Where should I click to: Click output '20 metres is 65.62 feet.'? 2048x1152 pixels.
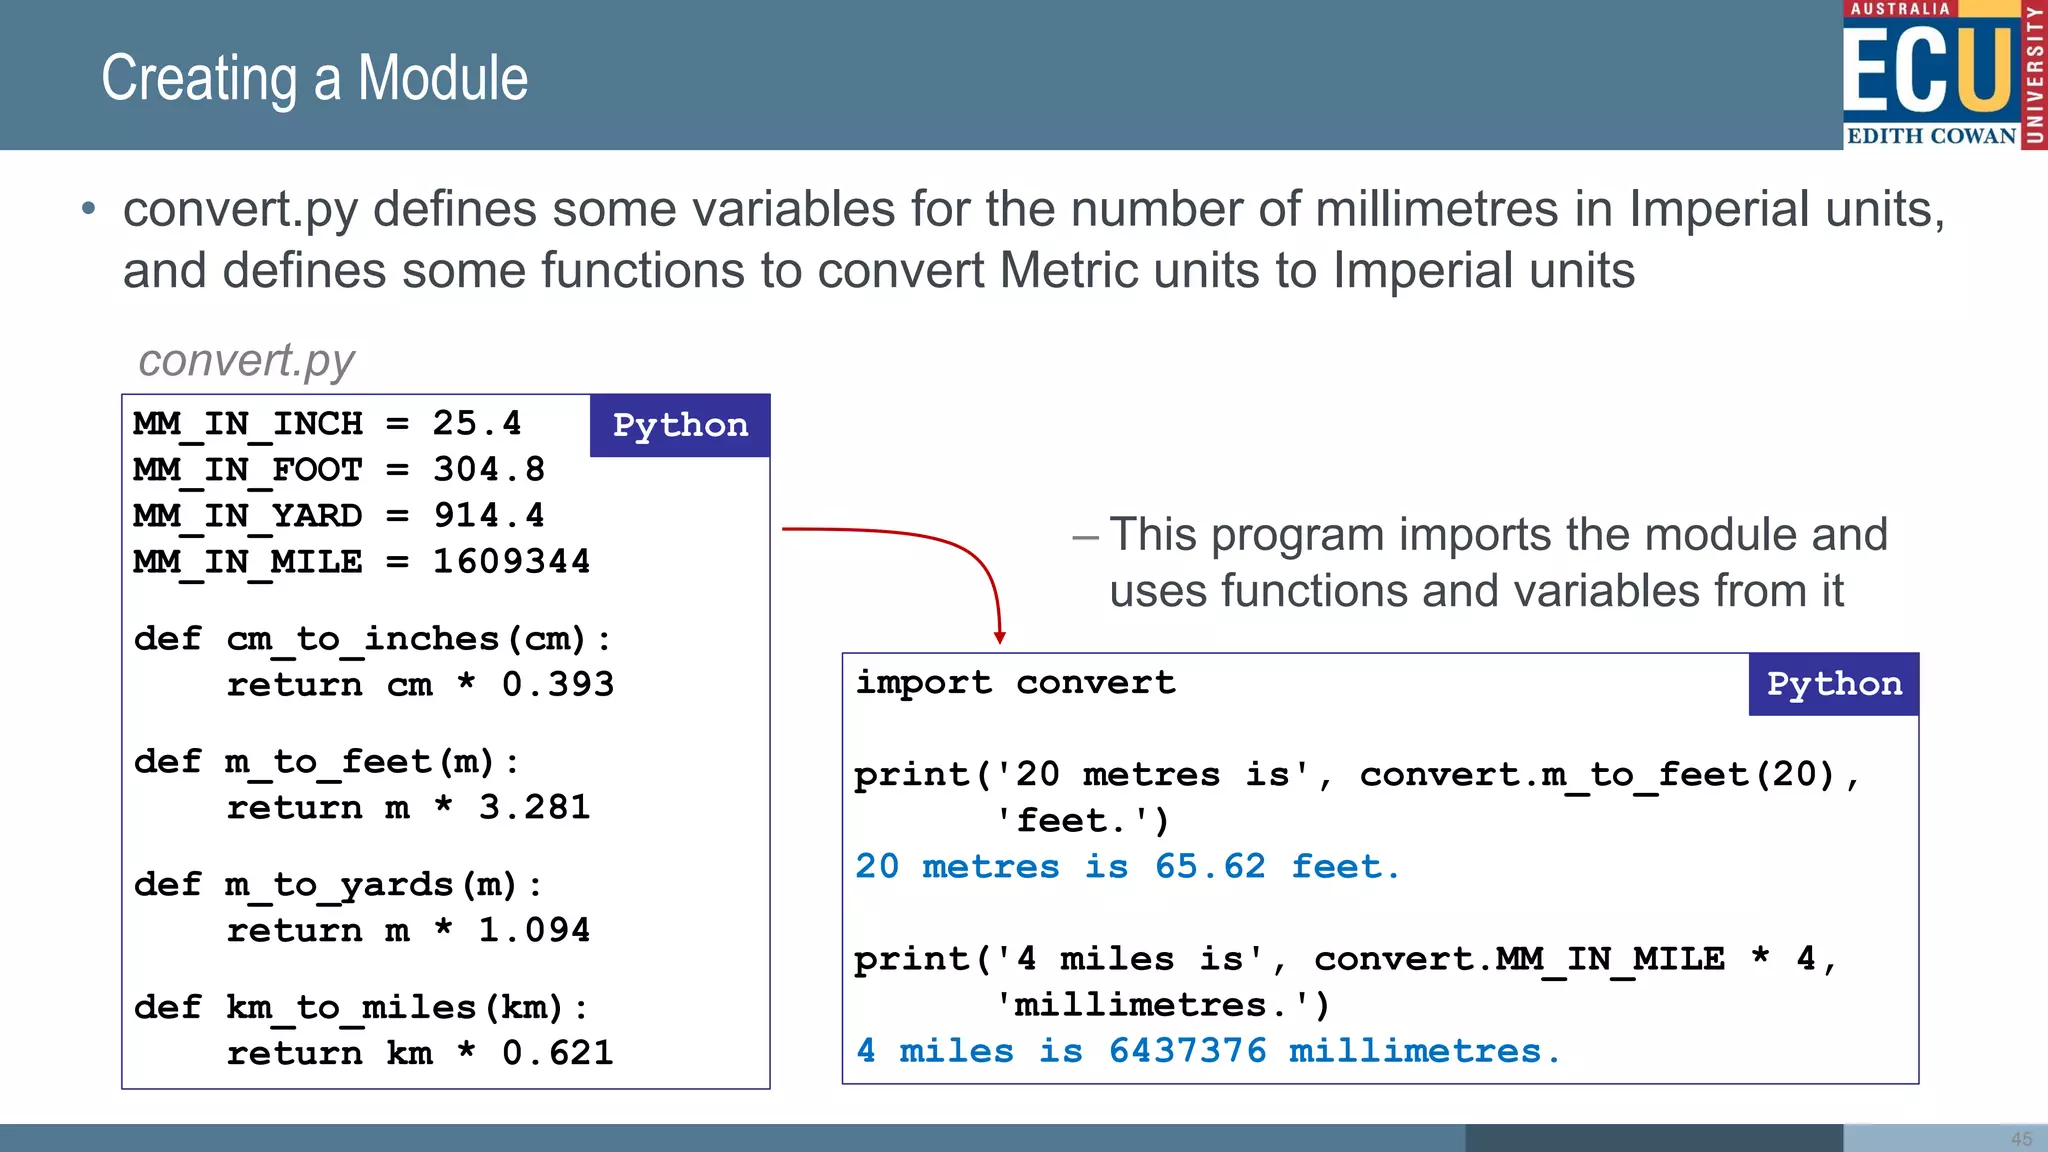point(1127,867)
